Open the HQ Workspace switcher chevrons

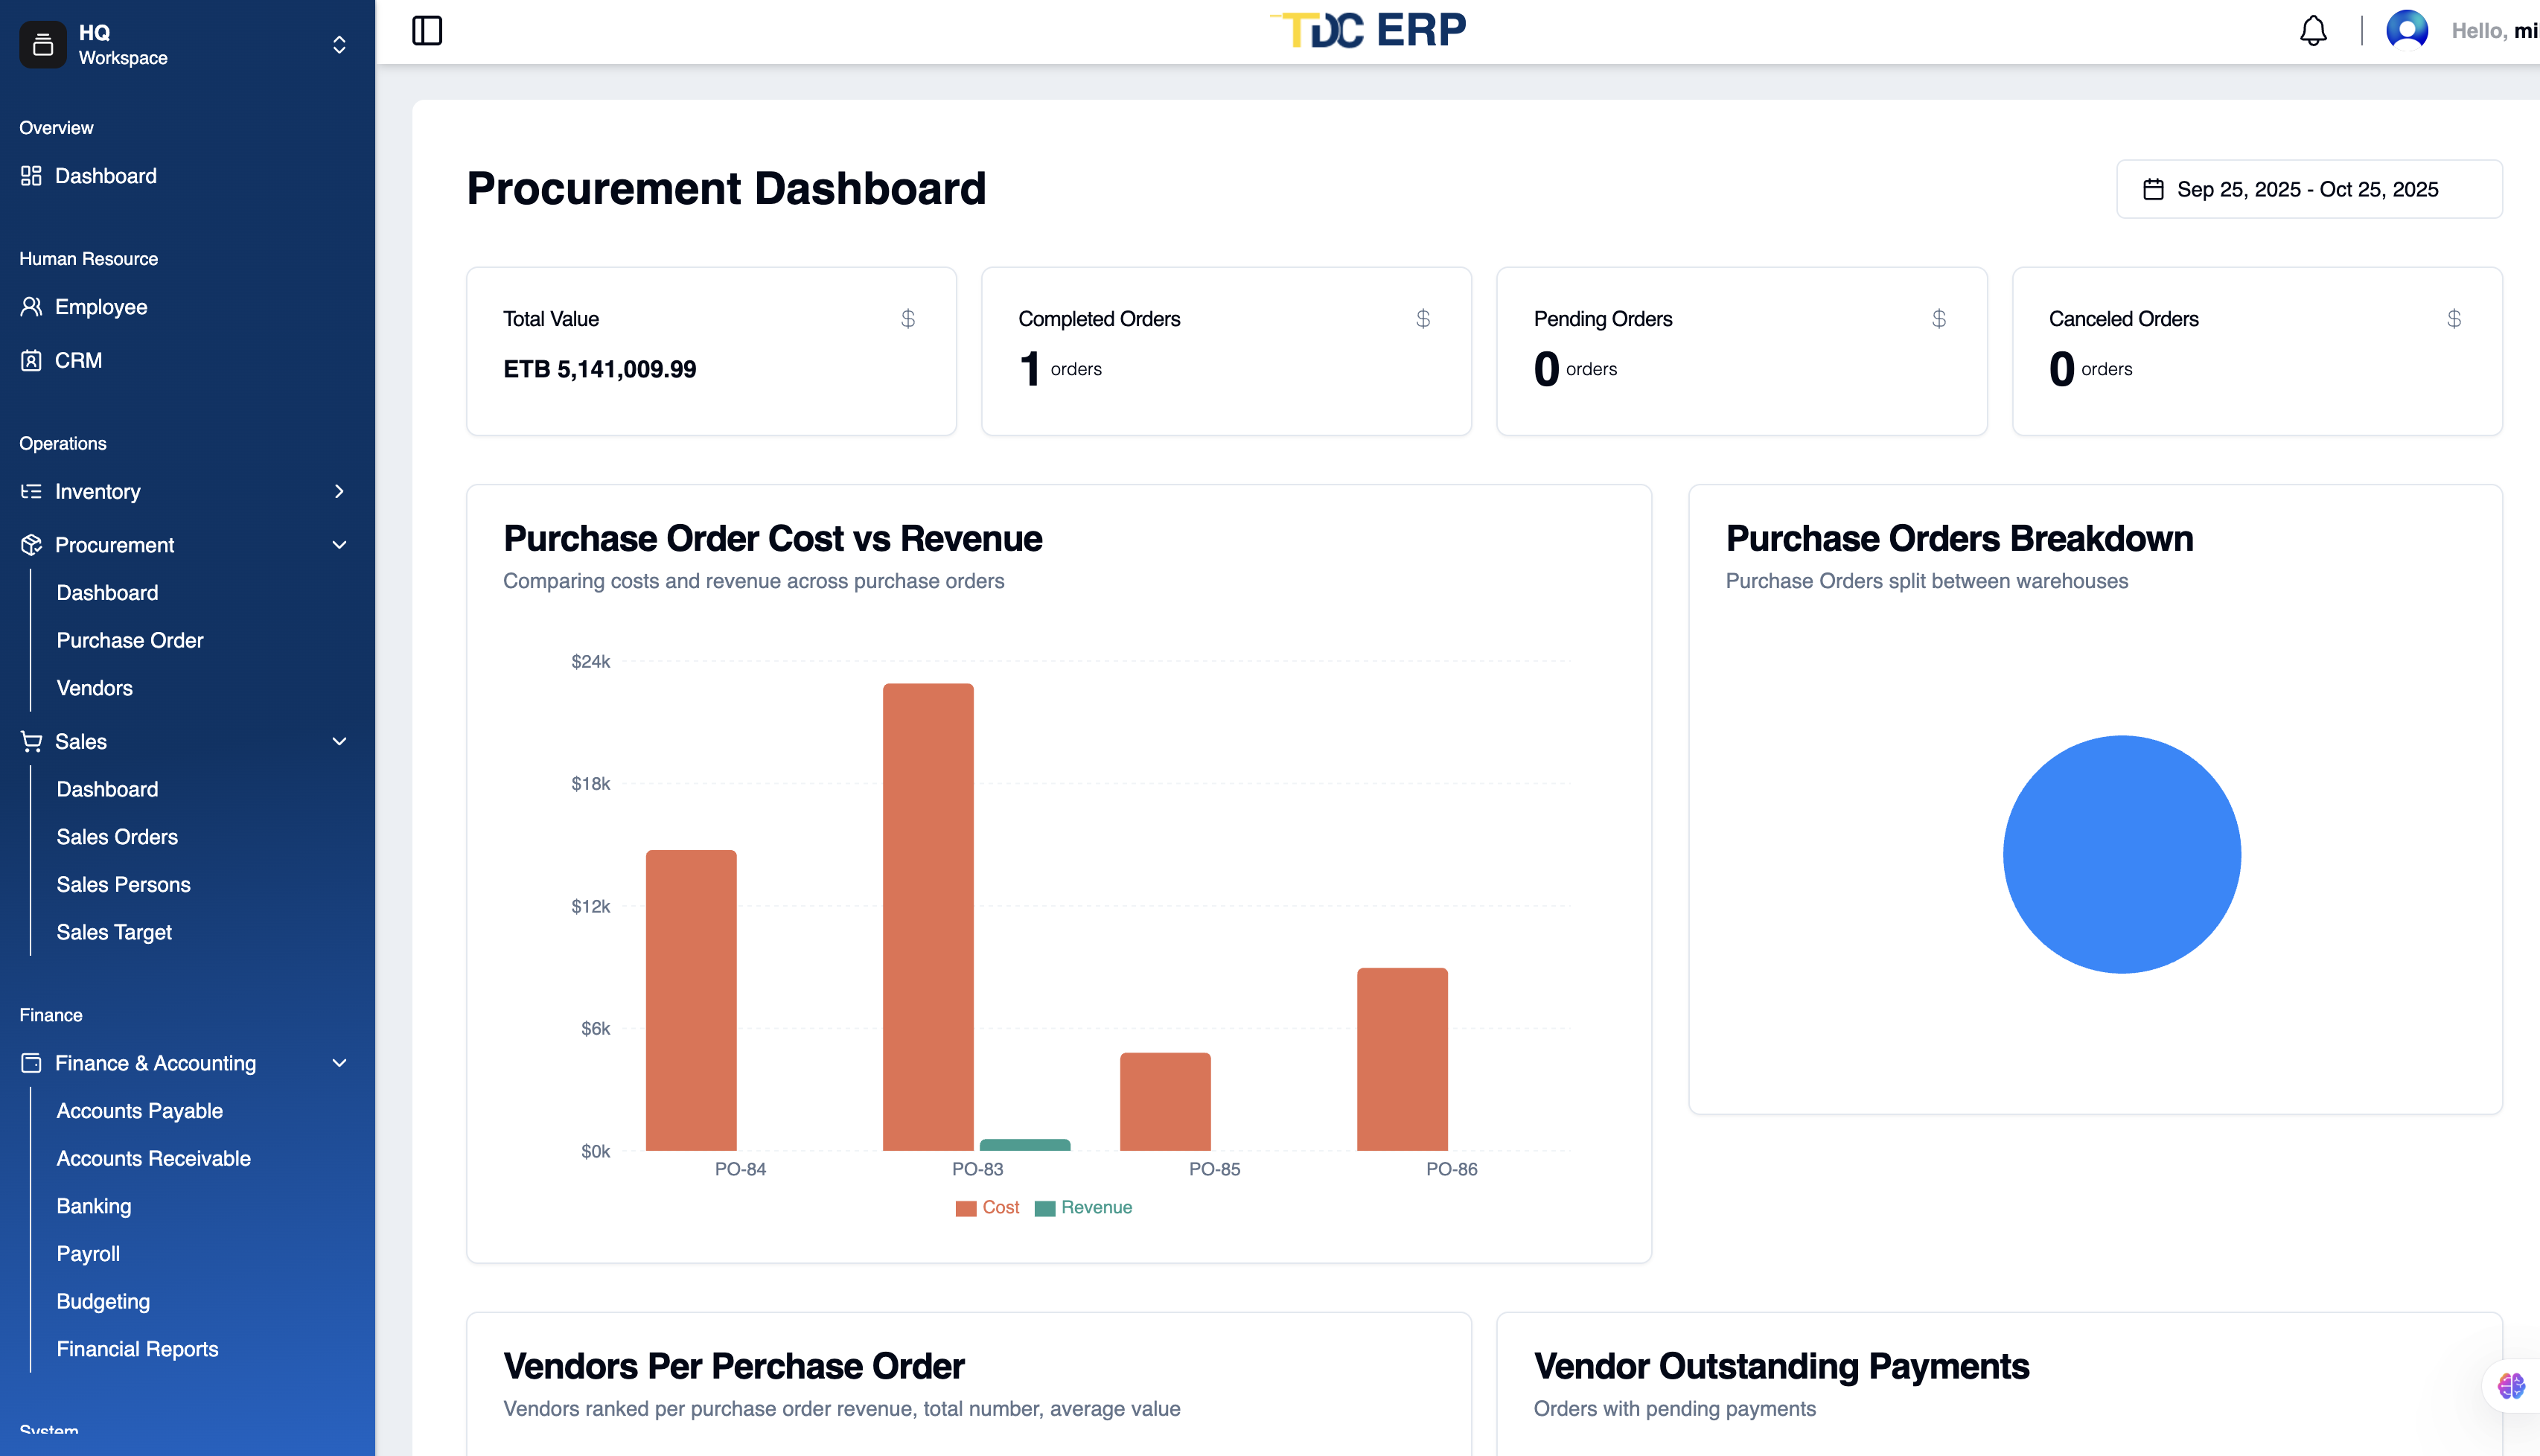pos(339,45)
